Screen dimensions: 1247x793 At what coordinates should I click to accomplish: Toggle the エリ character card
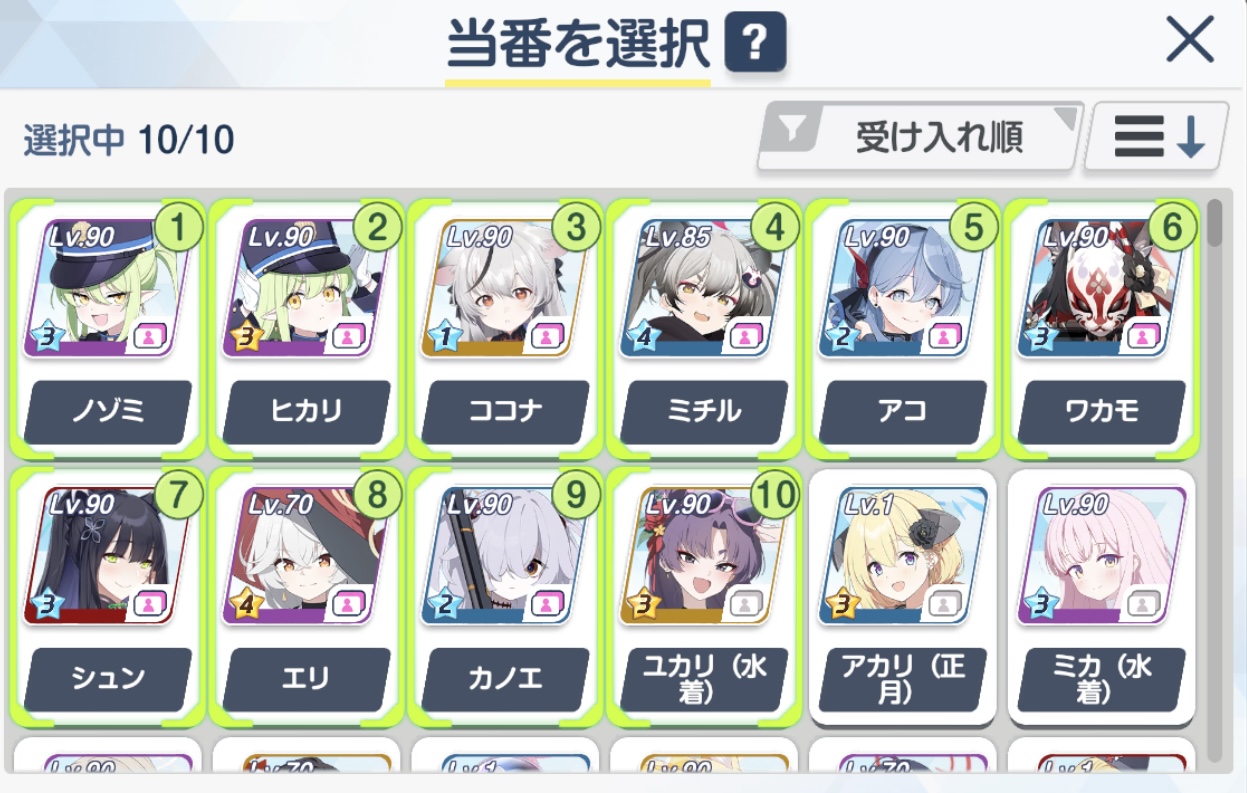[x=306, y=596]
